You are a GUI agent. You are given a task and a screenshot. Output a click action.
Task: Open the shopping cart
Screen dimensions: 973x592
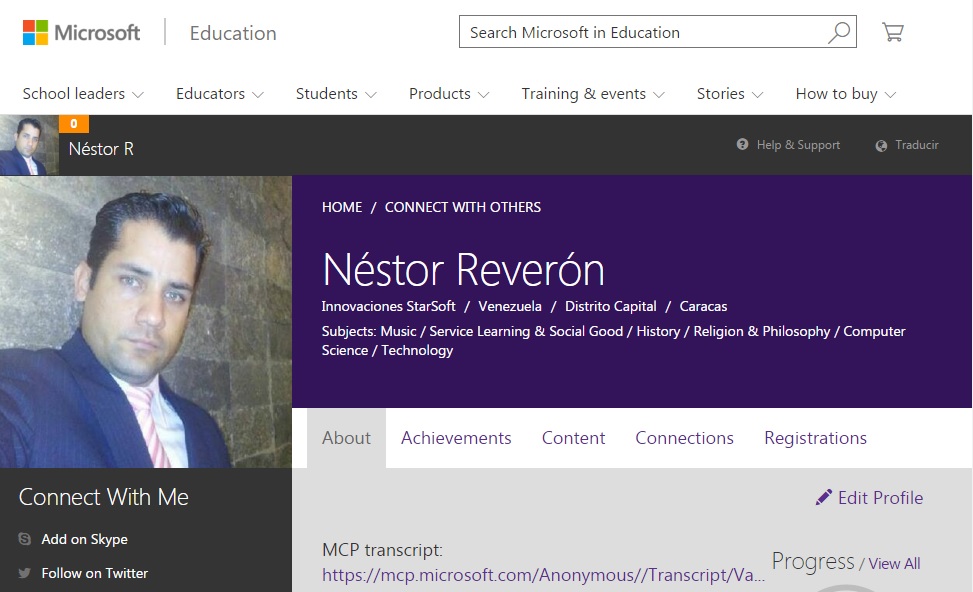(892, 33)
